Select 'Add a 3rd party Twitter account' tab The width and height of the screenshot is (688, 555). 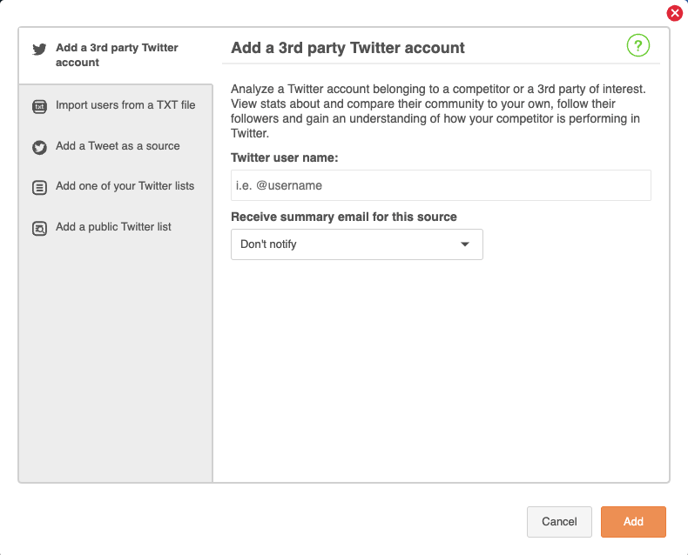[116, 55]
